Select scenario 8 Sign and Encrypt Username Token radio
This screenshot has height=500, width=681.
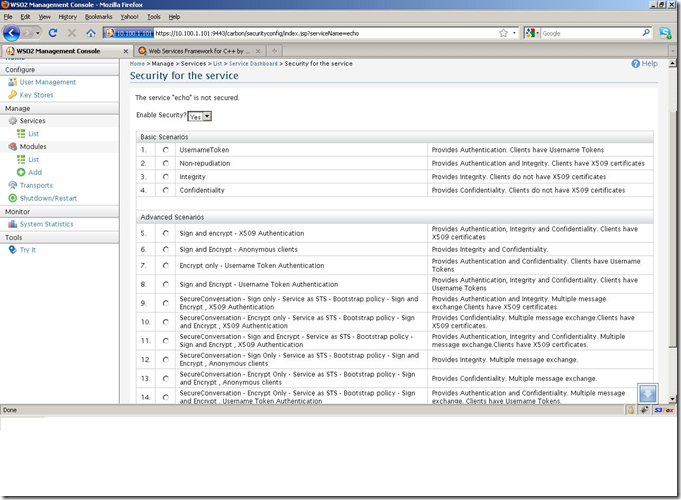(165, 284)
